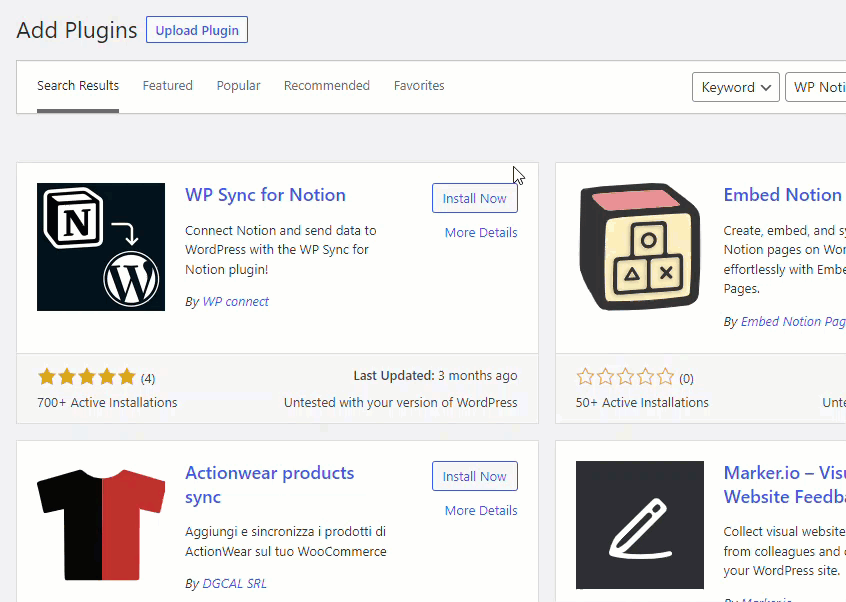Open the Recommended tab
Image resolution: width=846 pixels, height=602 pixels.
(x=326, y=86)
